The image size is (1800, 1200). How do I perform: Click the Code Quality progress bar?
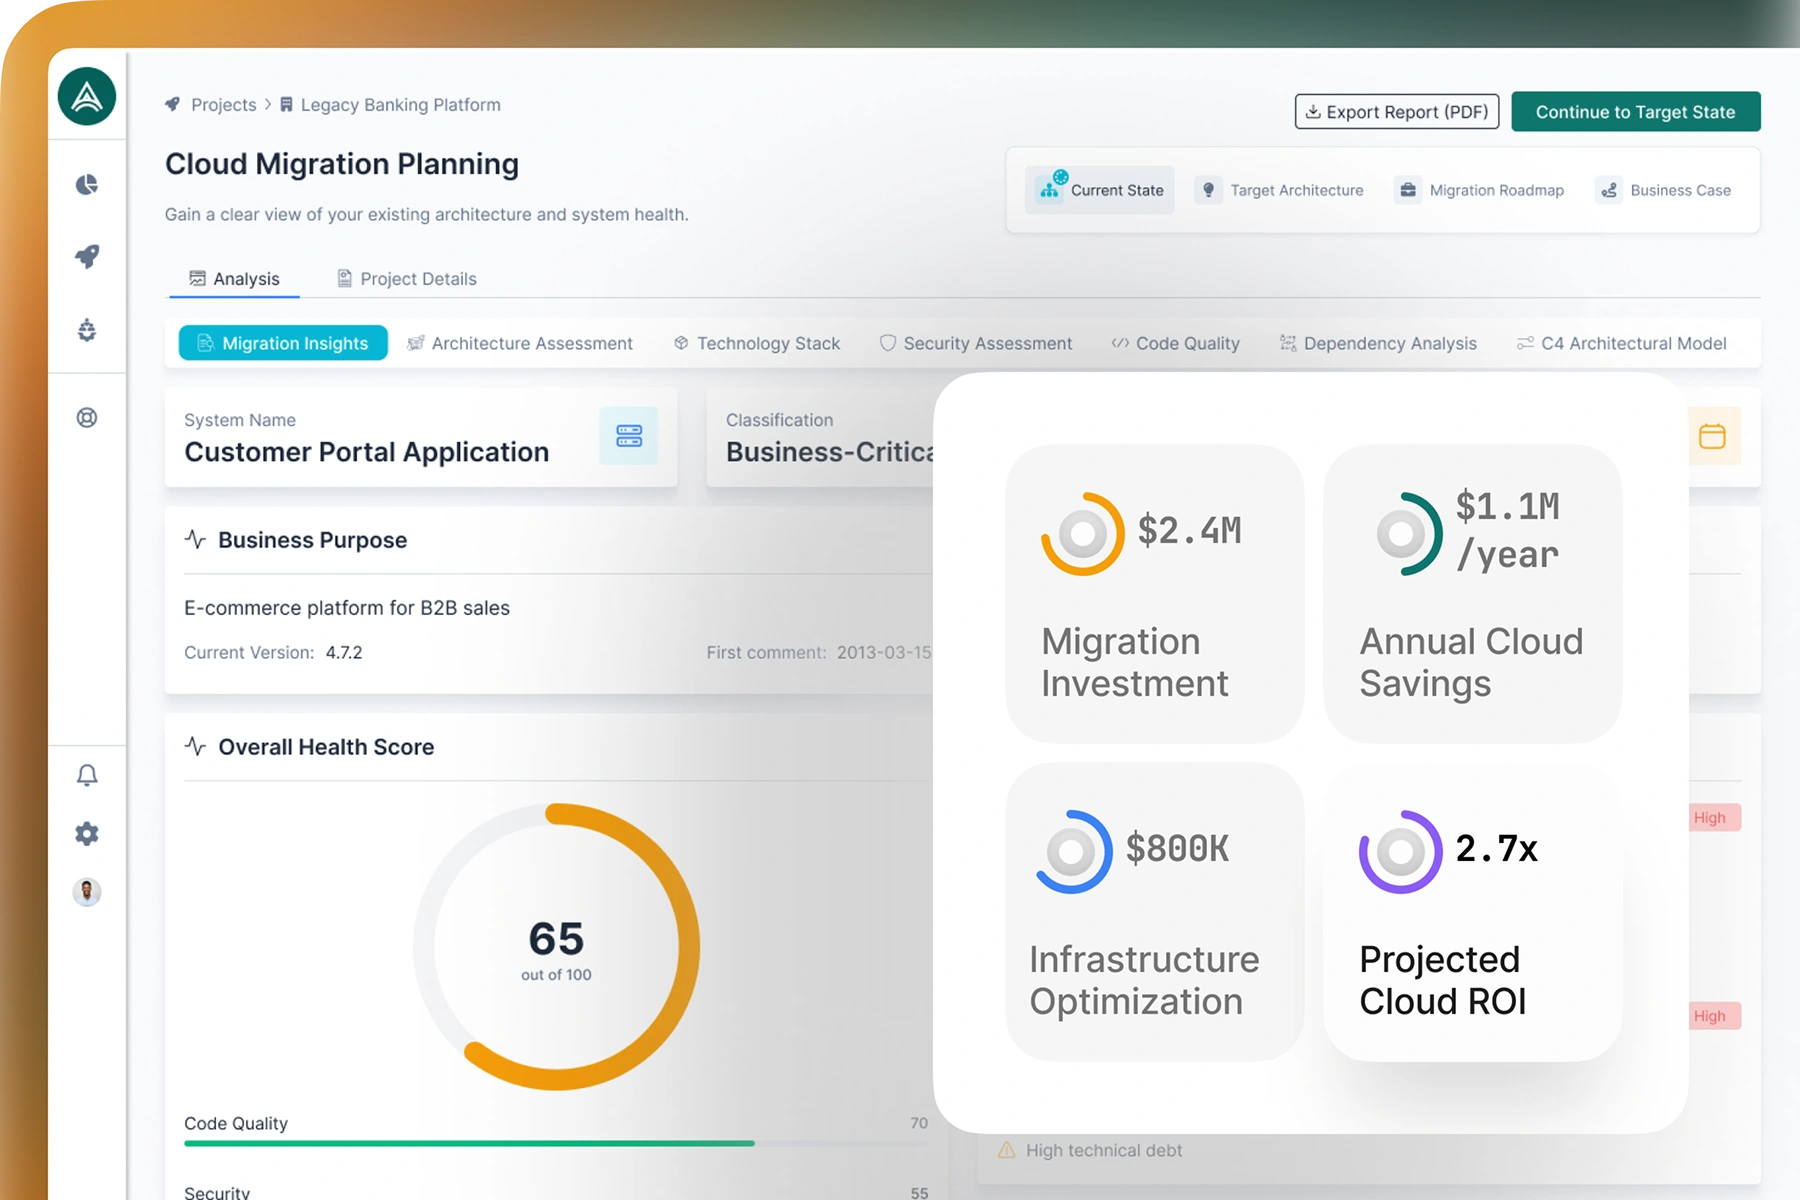(556, 1143)
